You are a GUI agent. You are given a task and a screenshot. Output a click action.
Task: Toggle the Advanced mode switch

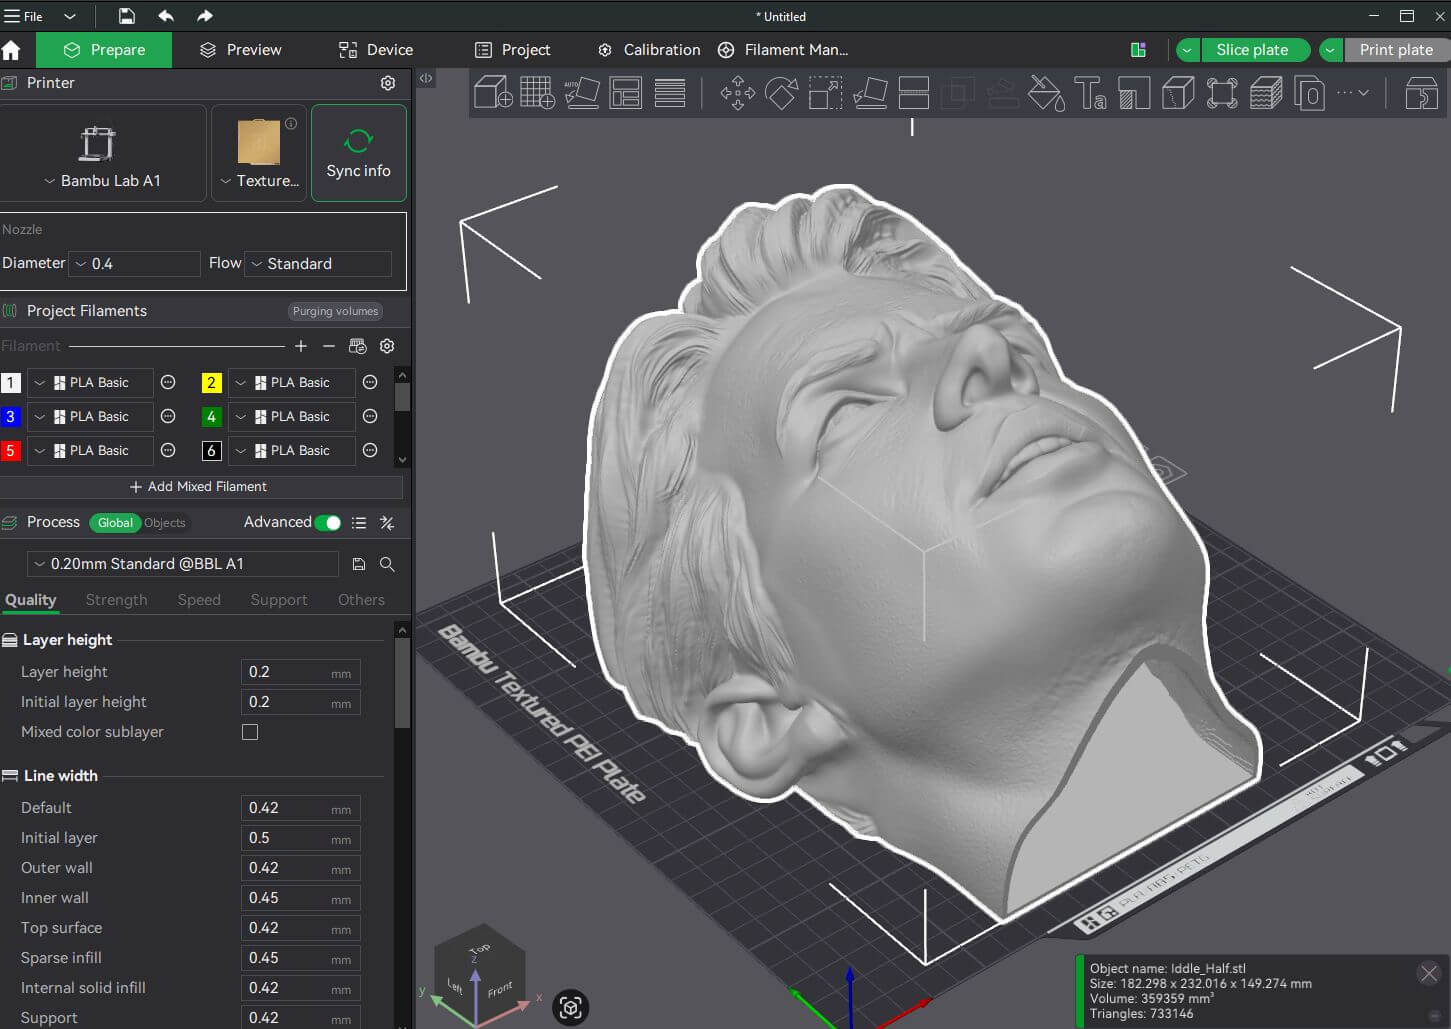point(328,522)
